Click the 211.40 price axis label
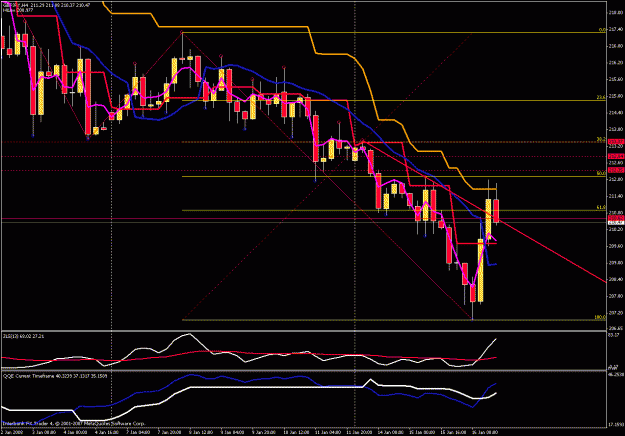Viewport: 625px width, 436px height. pyautogui.click(x=616, y=196)
